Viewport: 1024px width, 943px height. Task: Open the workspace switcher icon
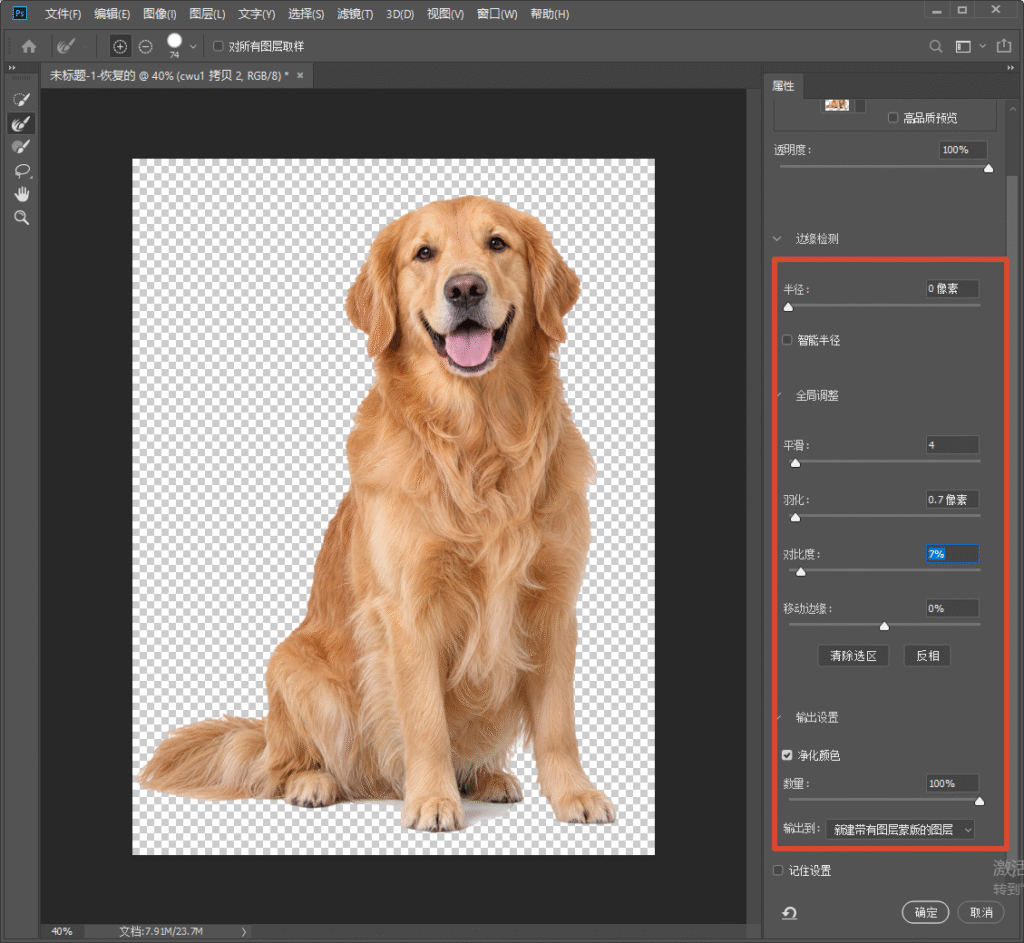963,46
